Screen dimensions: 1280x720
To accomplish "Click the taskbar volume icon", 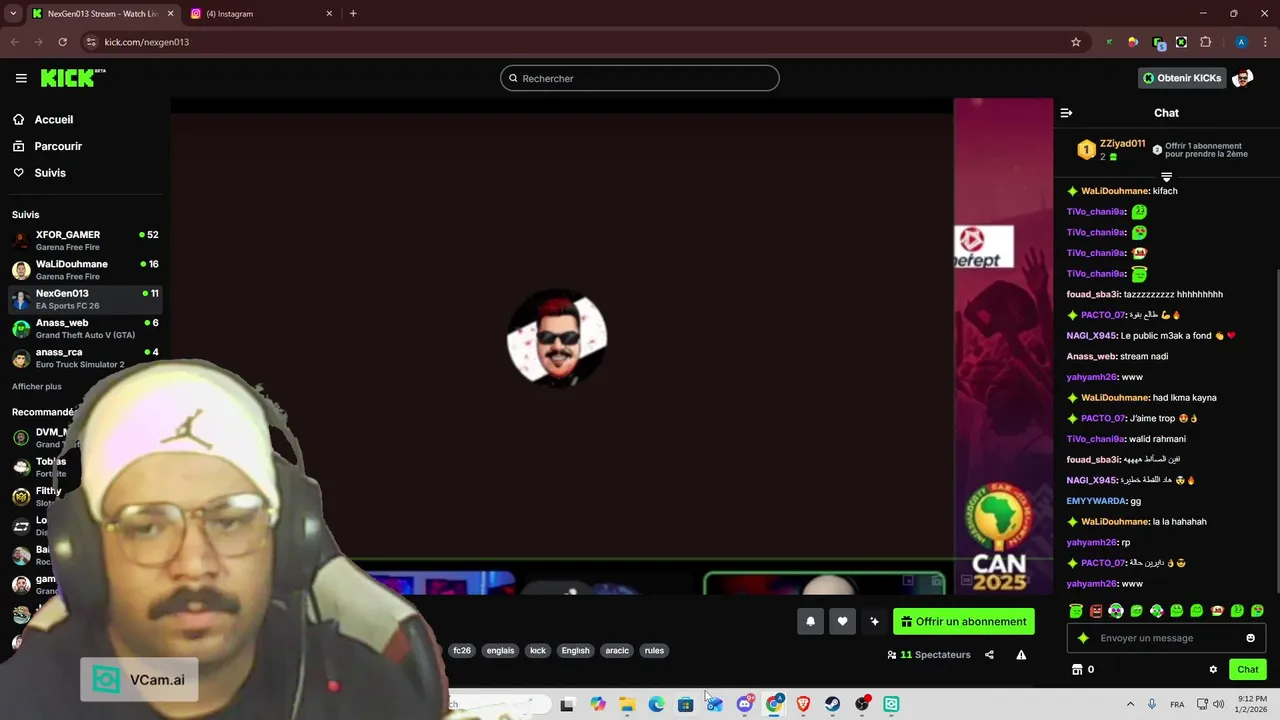I will 1218,704.
